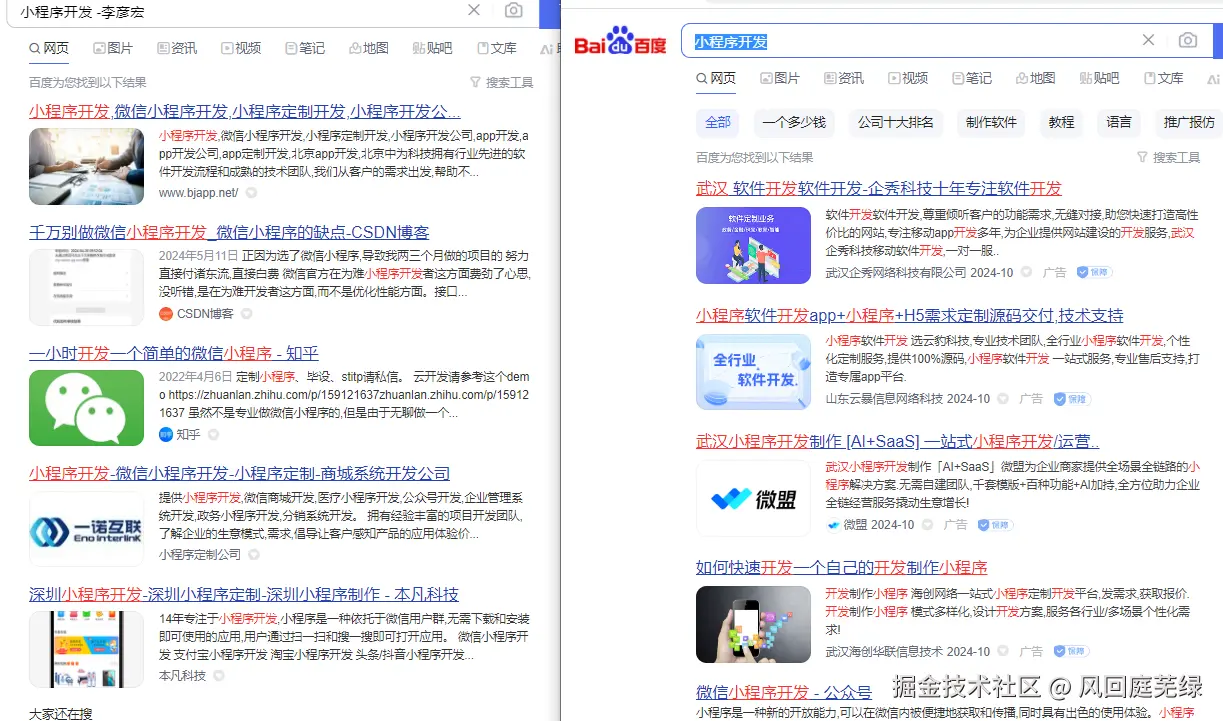Clear the right window search box text
Screen dimensions: 1223x721
pyautogui.click(x=1148, y=40)
